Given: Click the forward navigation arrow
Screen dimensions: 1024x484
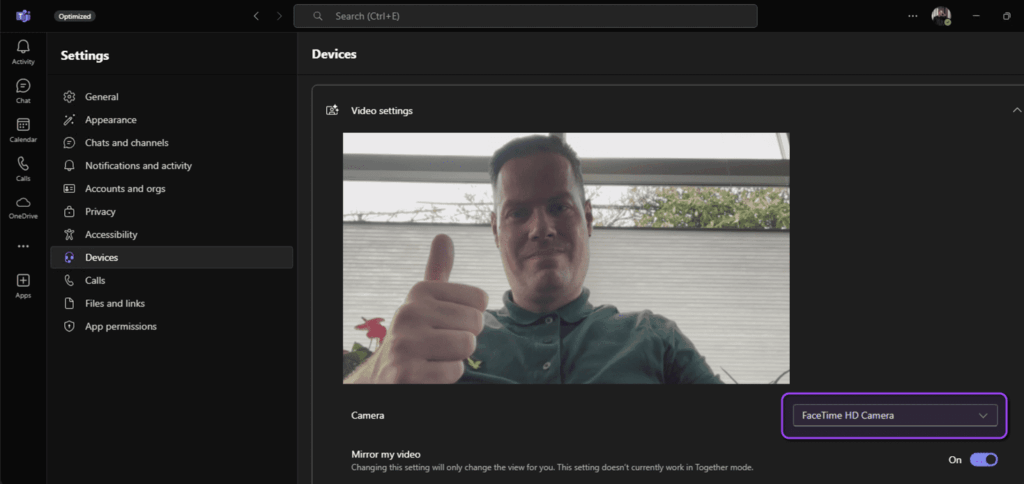Looking at the screenshot, I should click(x=279, y=16).
